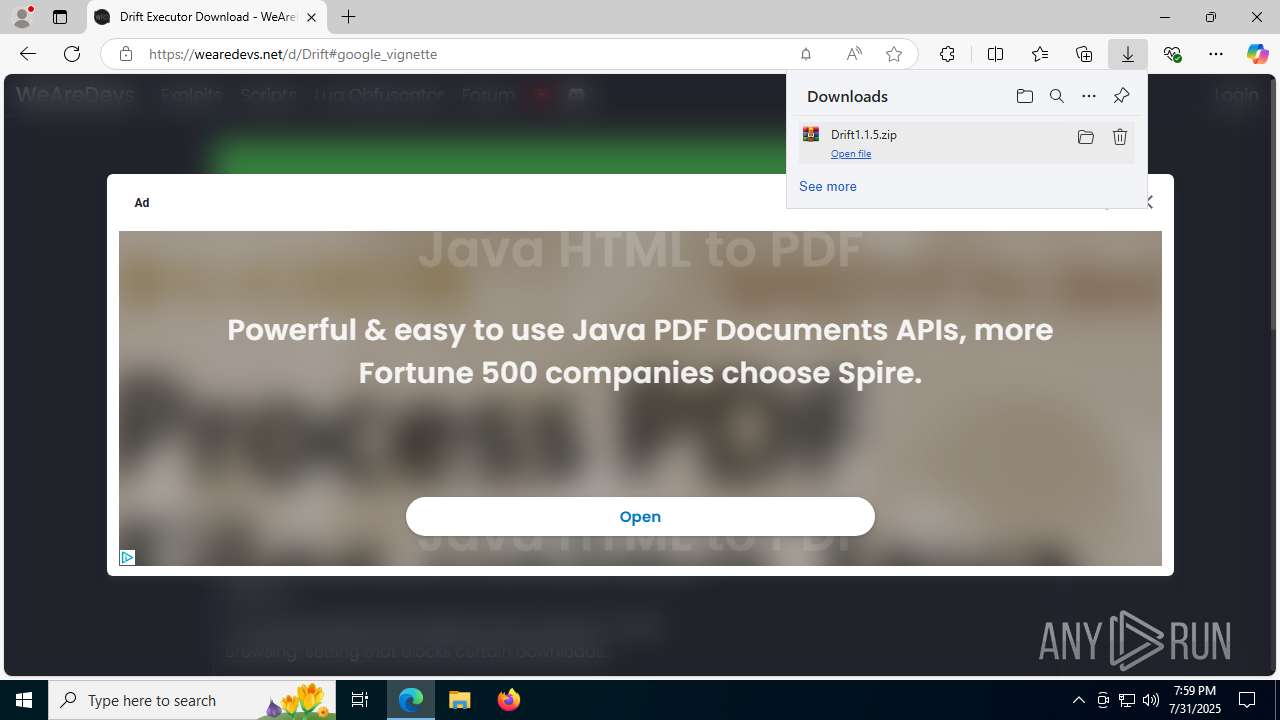The image size is (1280, 720).
Task: Close the ad overlay with X
Action: (1147, 202)
